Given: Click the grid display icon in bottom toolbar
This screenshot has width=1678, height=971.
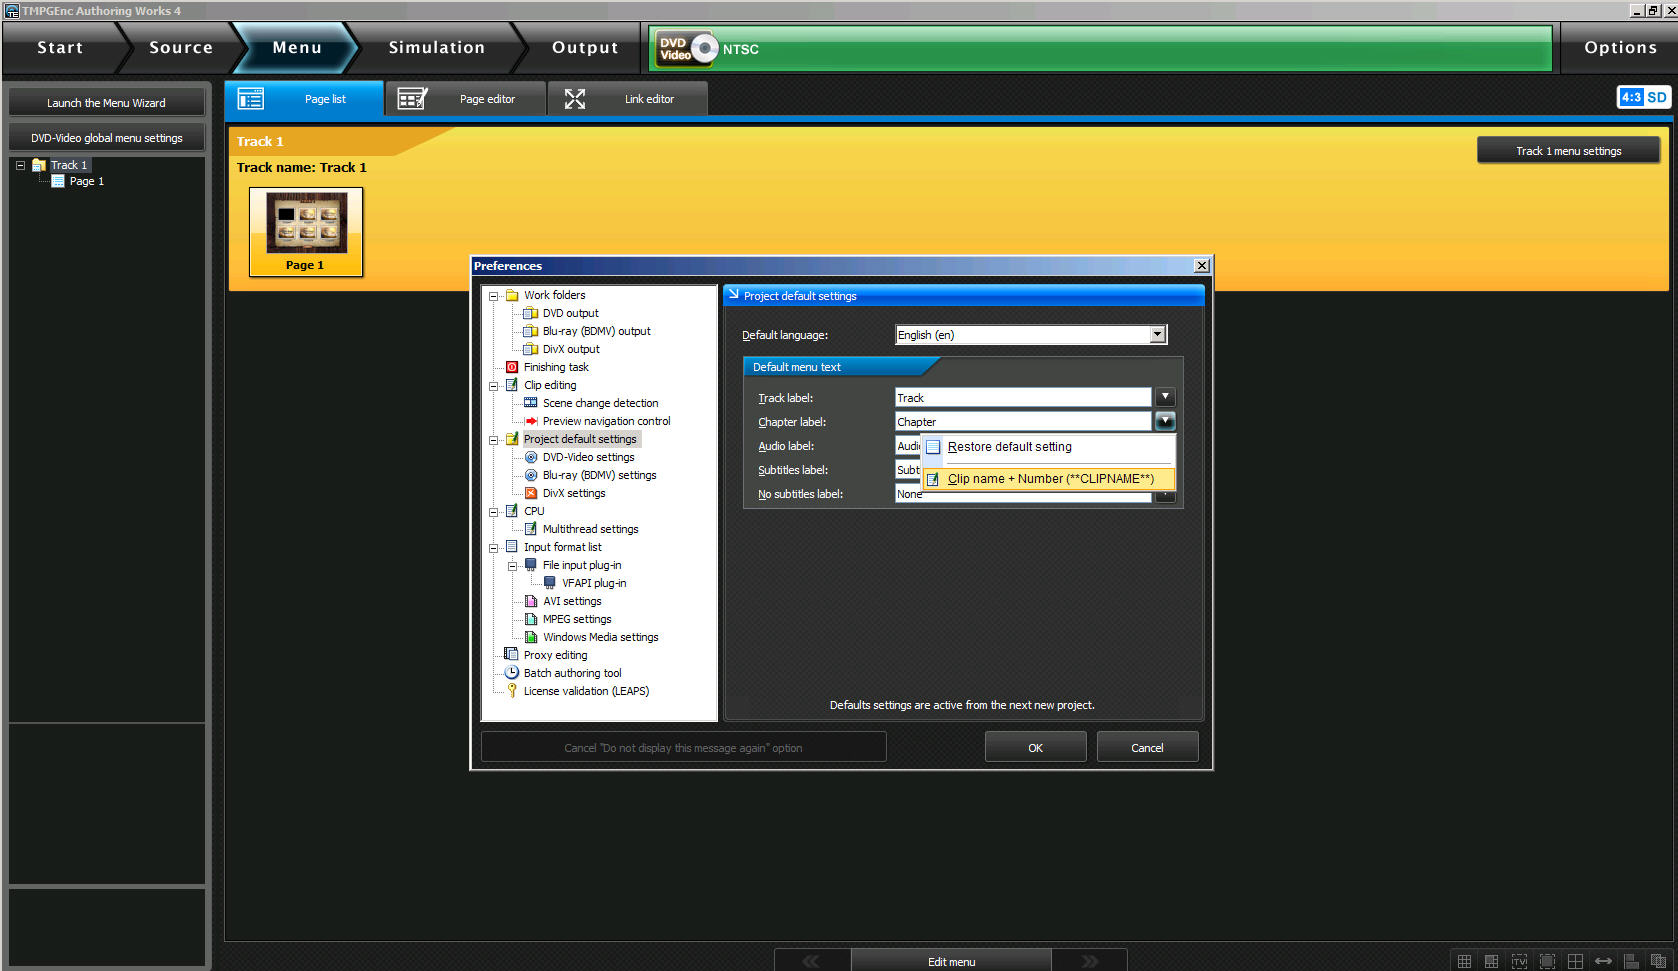Looking at the screenshot, I should (1464, 961).
